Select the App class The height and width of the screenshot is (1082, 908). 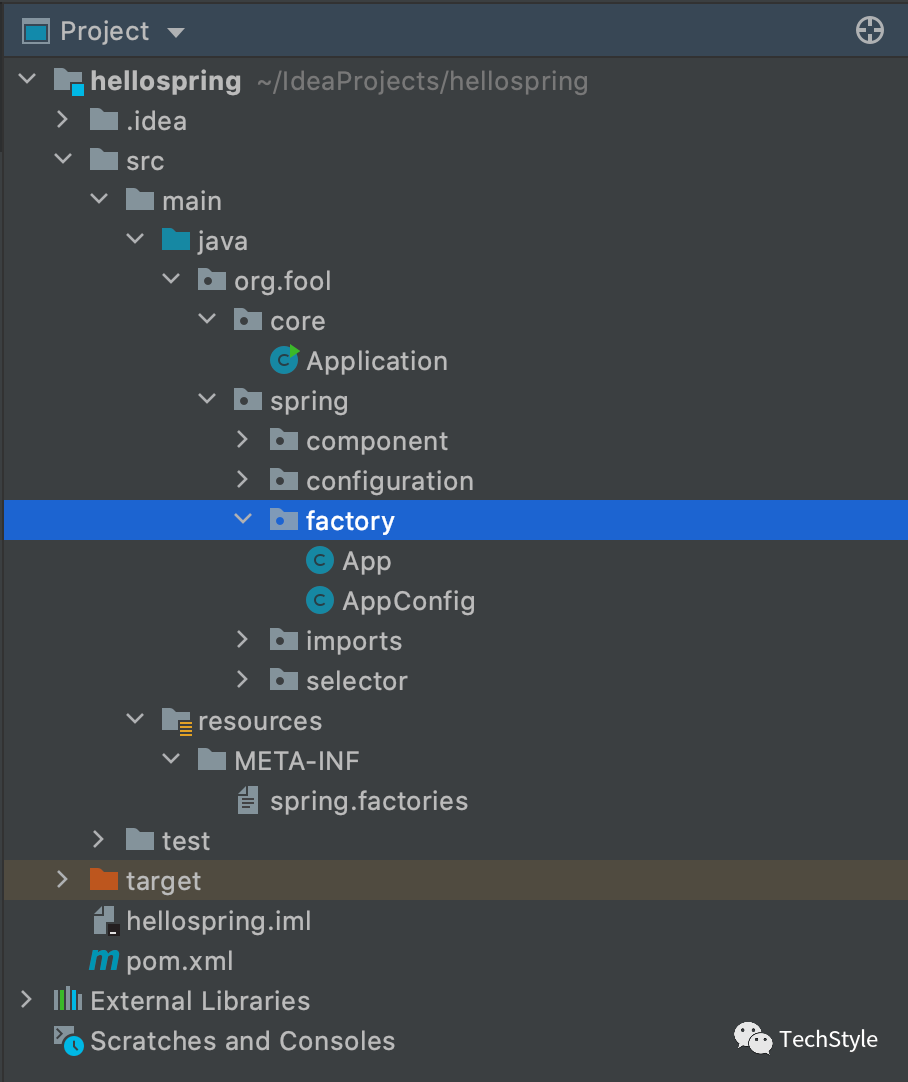tap(366, 561)
